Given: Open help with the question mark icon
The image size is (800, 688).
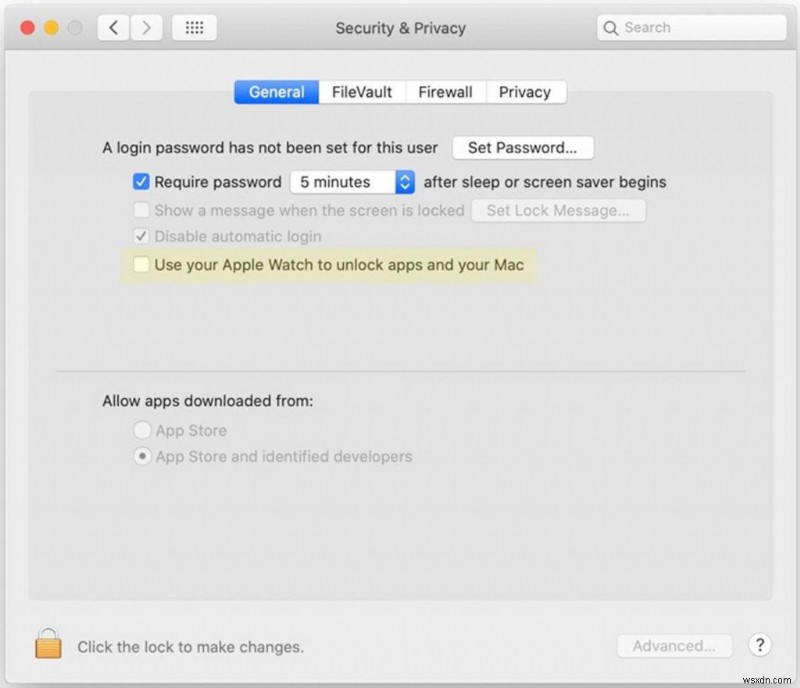Looking at the screenshot, I should point(760,646).
